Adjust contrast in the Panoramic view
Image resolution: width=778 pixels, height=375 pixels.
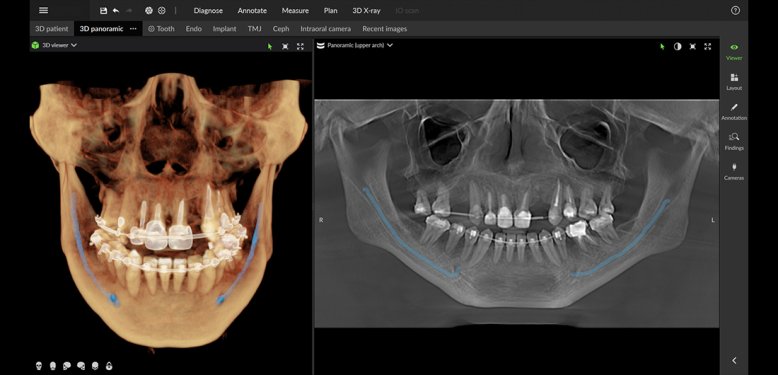[x=677, y=46]
